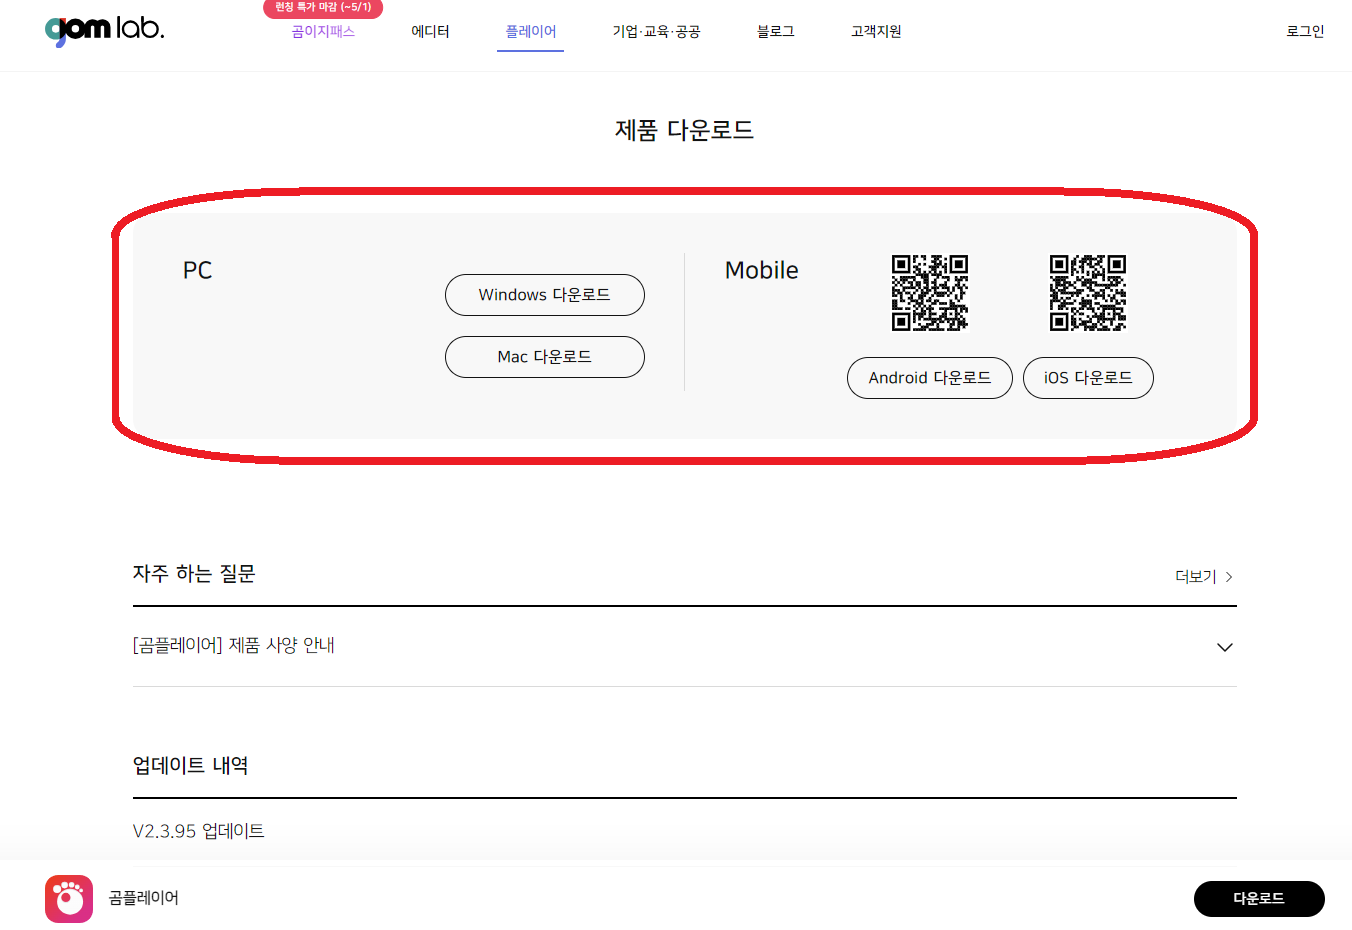
Task: Click the Android QR code image
Action: click(x=930, y=293)
